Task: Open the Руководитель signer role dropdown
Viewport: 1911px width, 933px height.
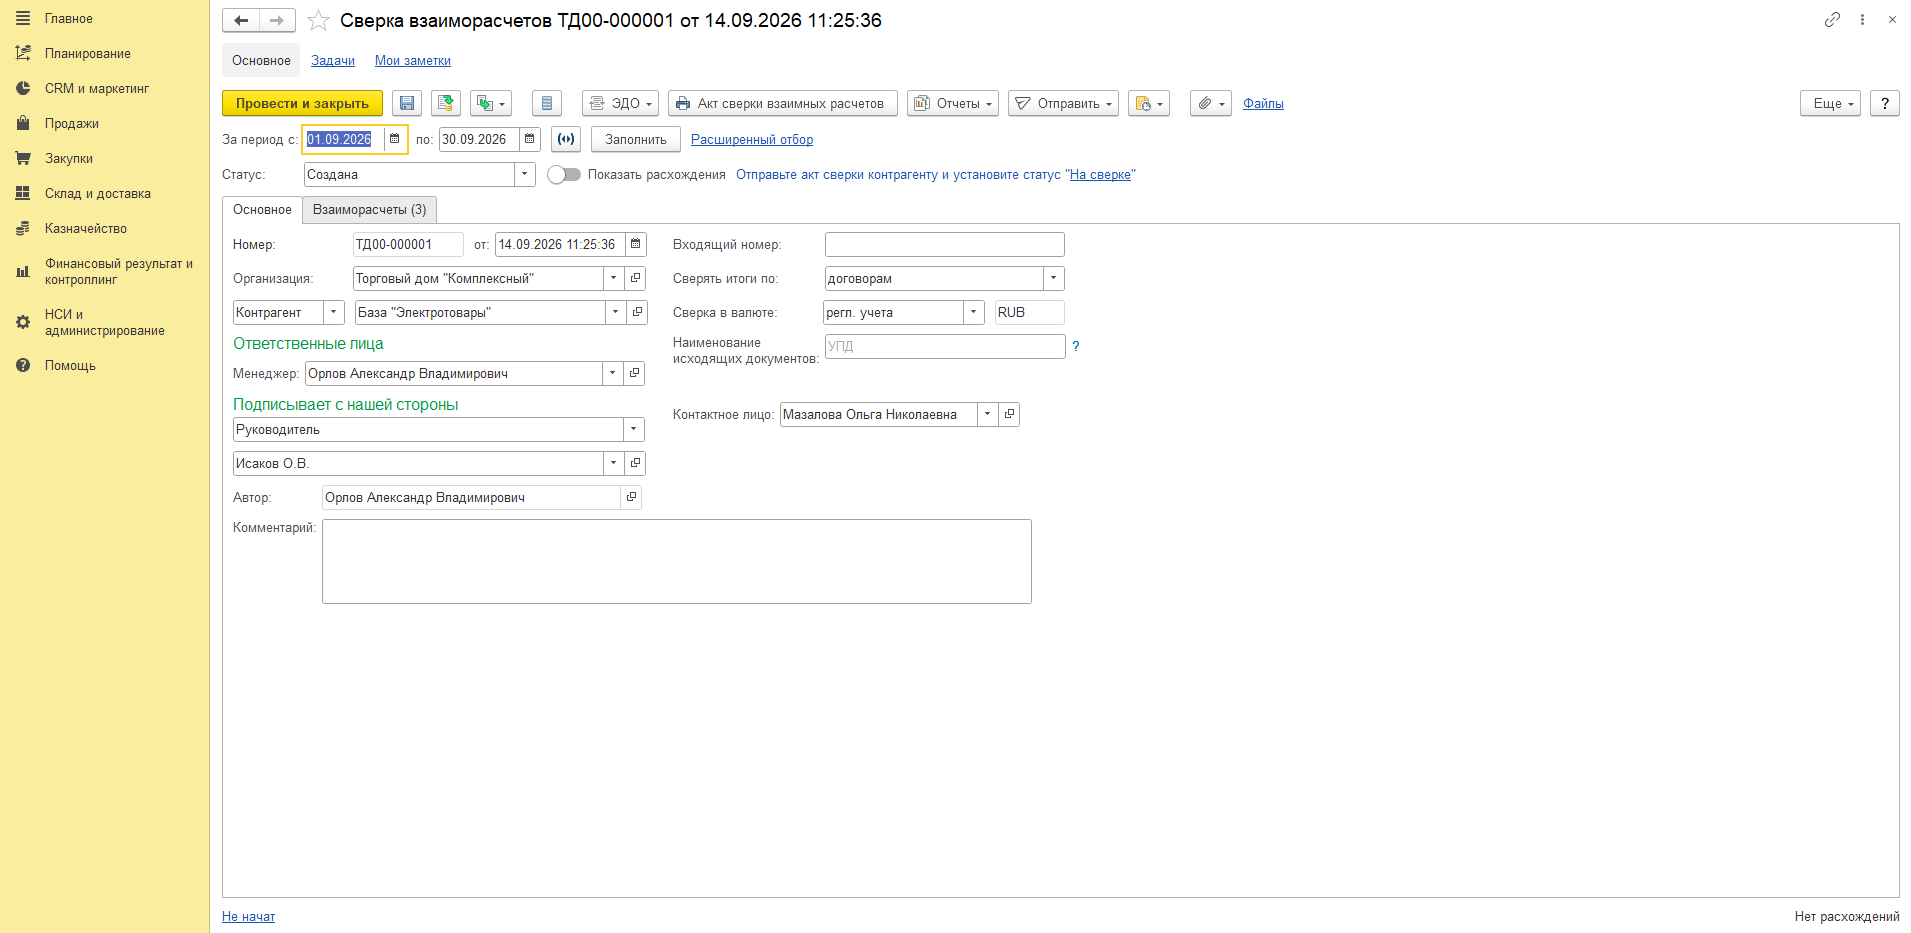Action: click(634, 429)
